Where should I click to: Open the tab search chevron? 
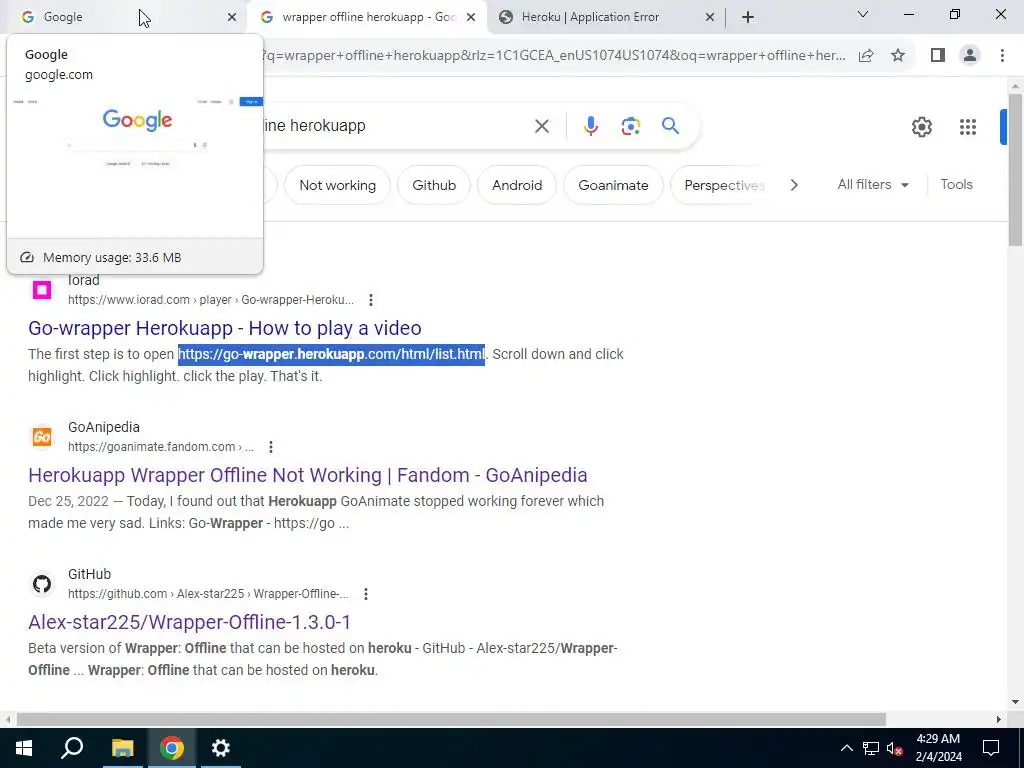(863, 14)
